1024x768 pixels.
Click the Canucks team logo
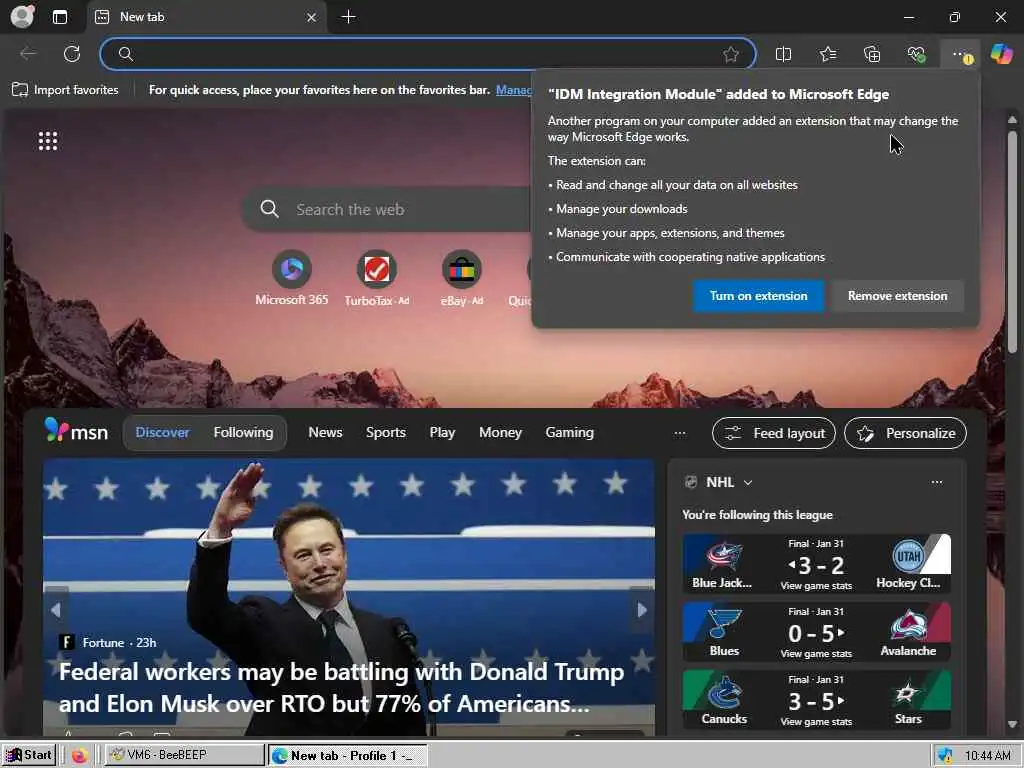pos(724,694)
